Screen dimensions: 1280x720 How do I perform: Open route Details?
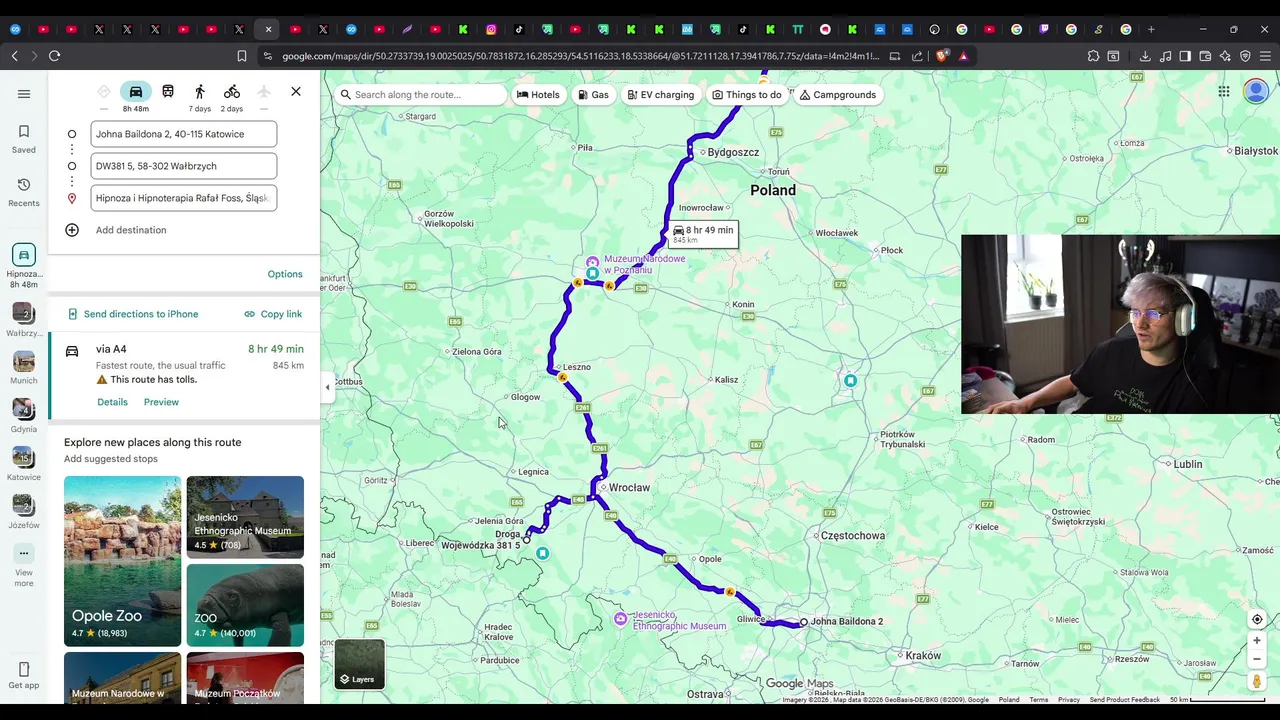coord(112,402)
